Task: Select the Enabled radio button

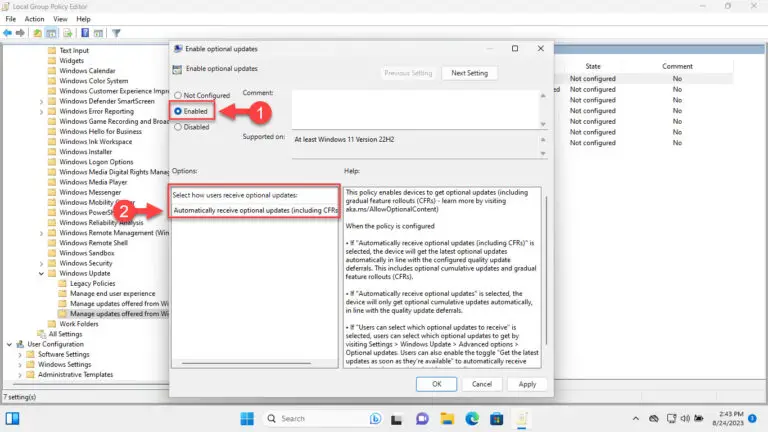Action: point(178,111)
